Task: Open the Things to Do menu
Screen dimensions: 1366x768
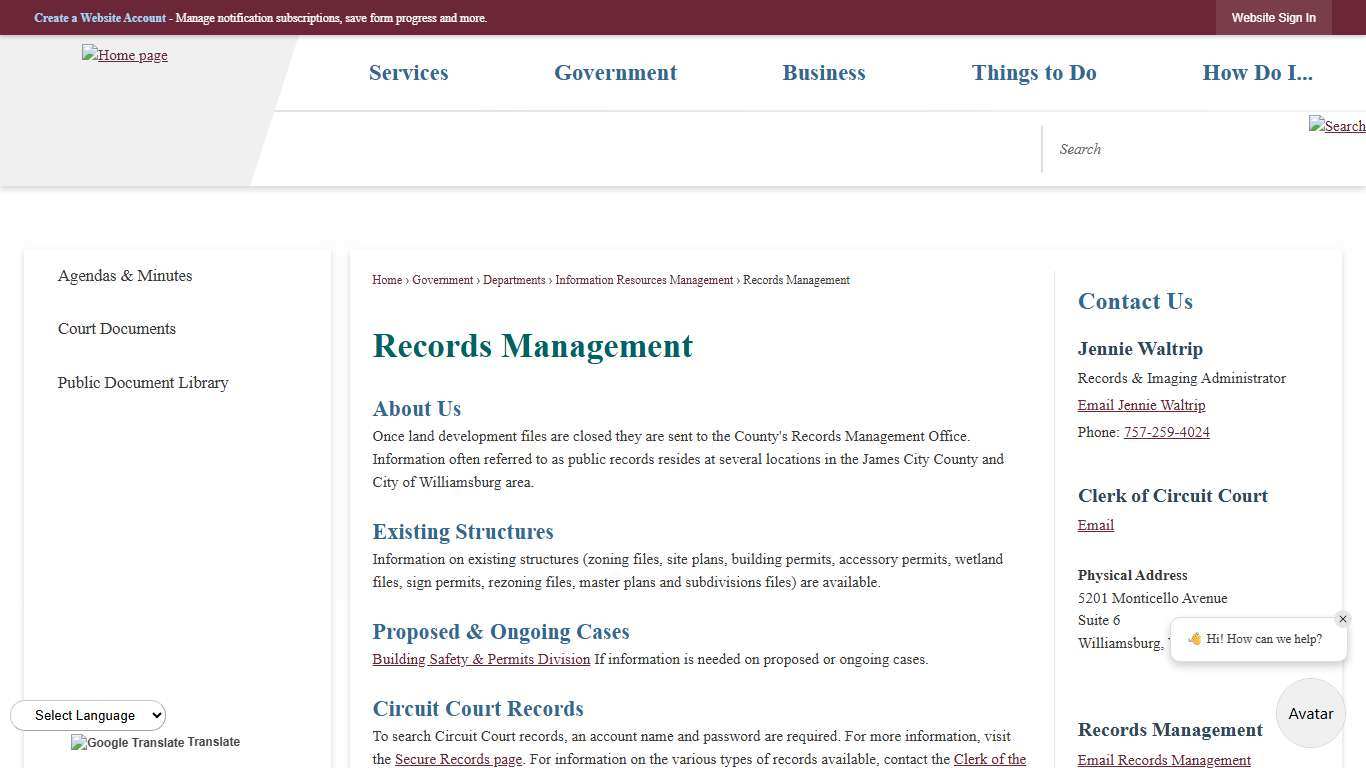Action: (x=1034, y=73)
